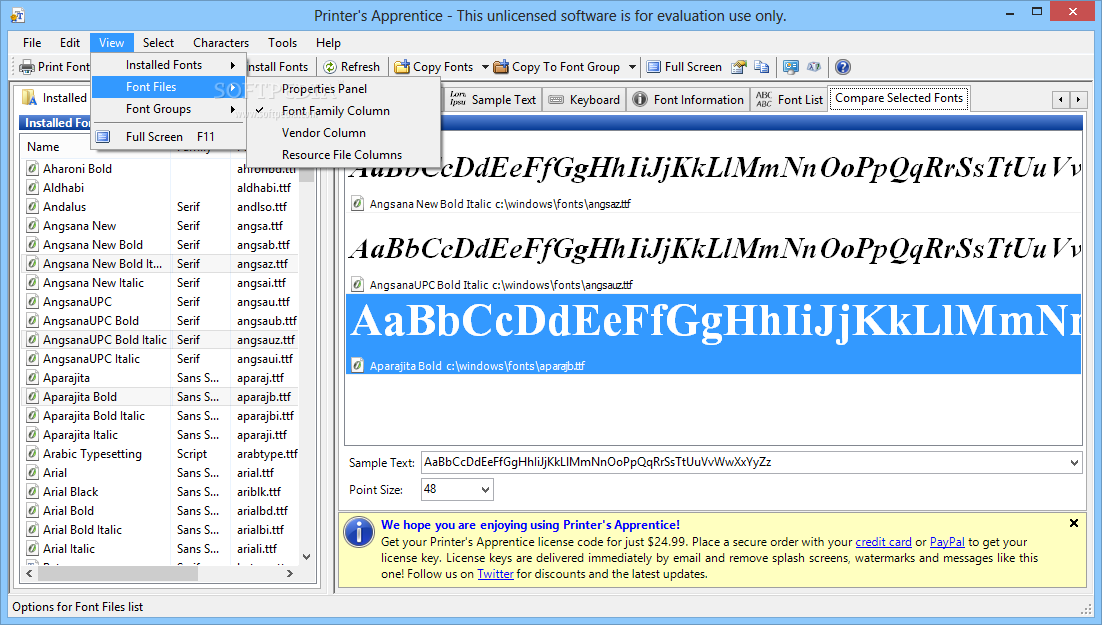Follow the credit card link

point(883,542)
